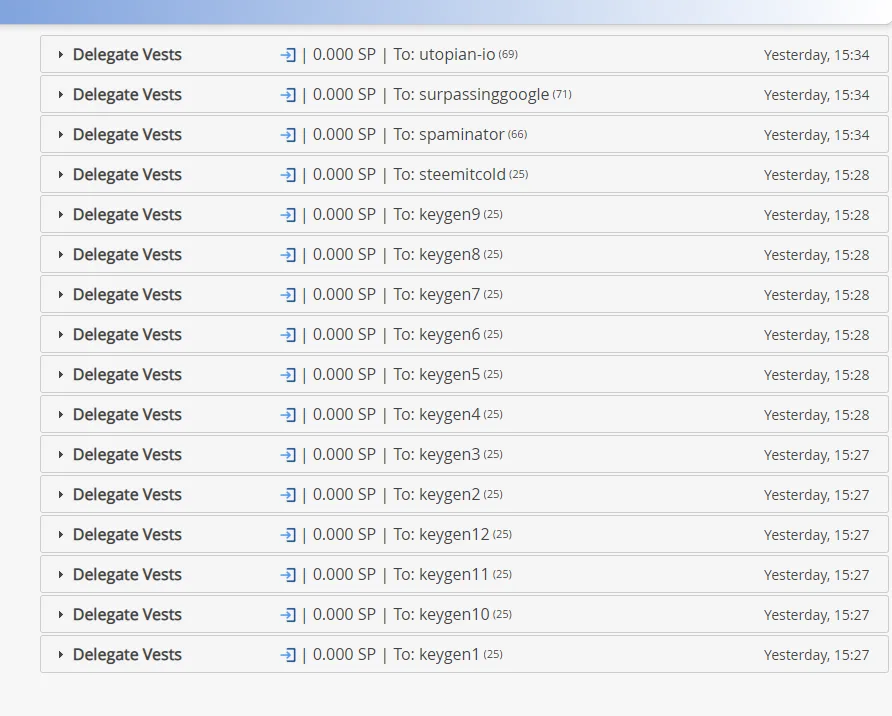
Task: Open the spaminator account link
Action: [x=461, y=135]
